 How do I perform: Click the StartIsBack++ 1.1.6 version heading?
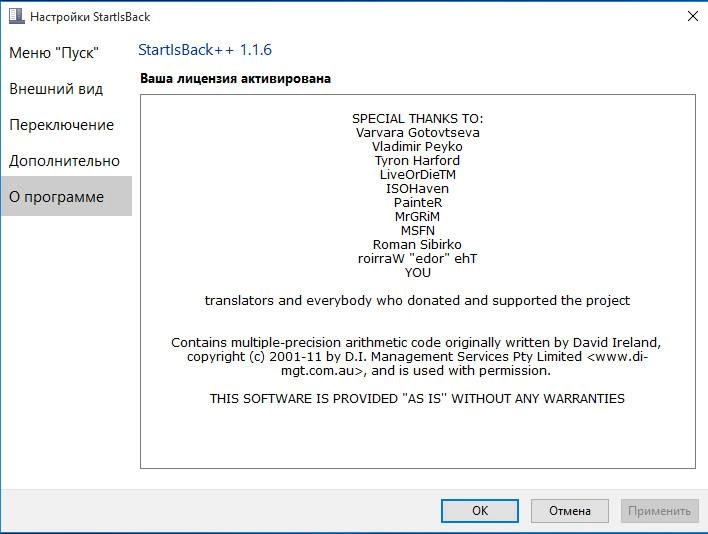pyautogui.click(x=205, y=50)
